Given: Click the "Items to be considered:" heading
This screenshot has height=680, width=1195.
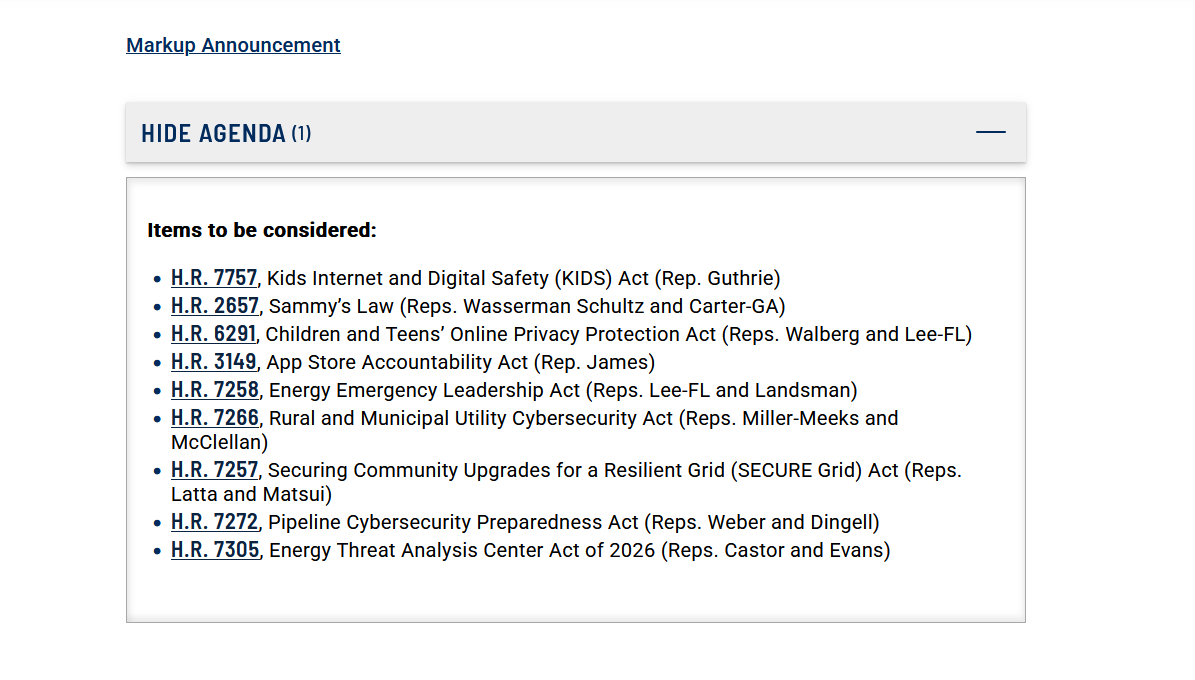Looking at the screenshot, I should click(262, 230).
